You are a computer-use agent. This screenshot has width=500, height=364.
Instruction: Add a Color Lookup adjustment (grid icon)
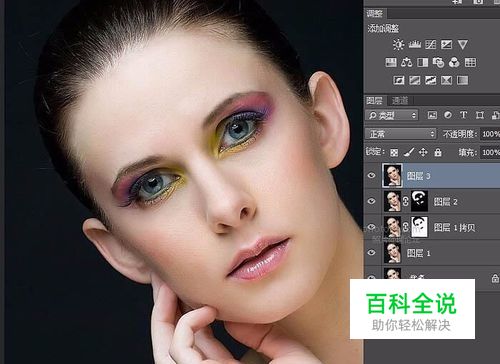(x=470, y=62)
